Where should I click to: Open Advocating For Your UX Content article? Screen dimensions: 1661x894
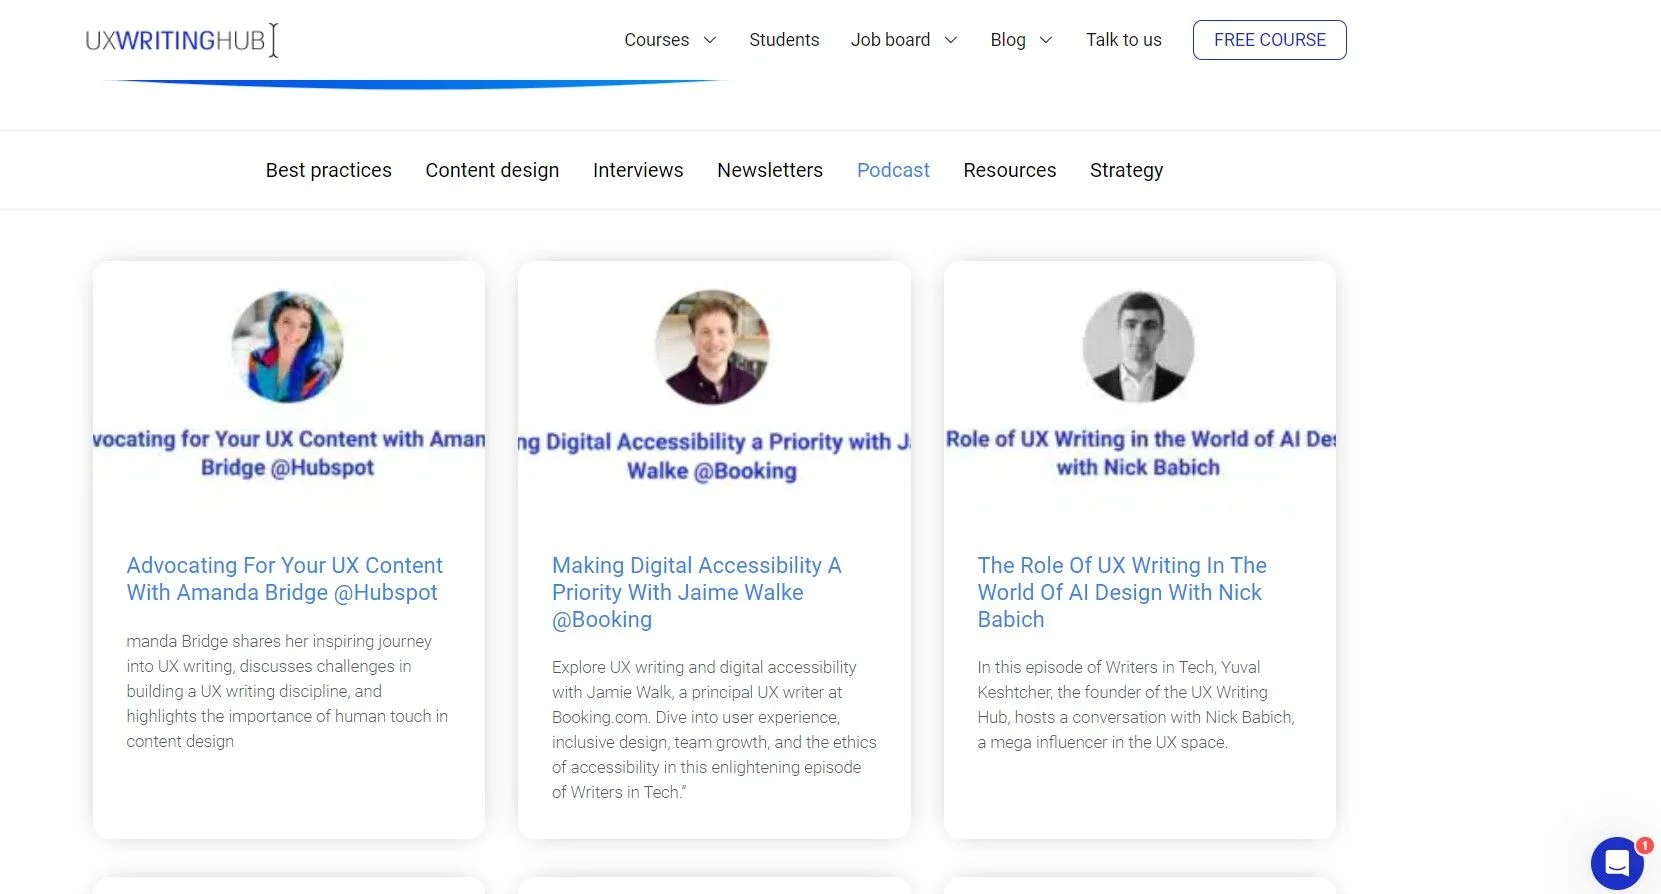coord(284,579)
